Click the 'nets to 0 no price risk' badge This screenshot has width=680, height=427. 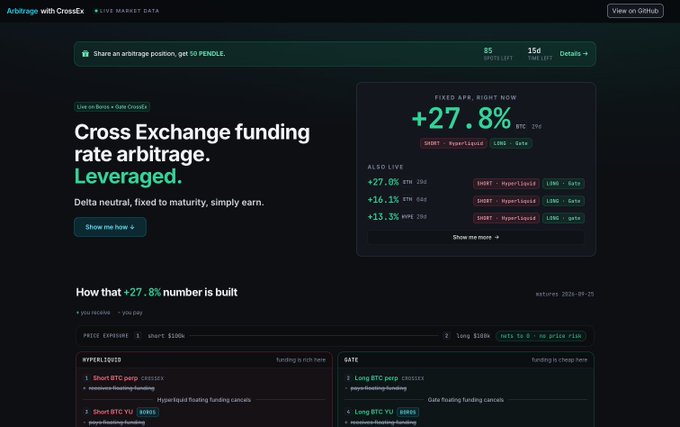tap(541, 336)
